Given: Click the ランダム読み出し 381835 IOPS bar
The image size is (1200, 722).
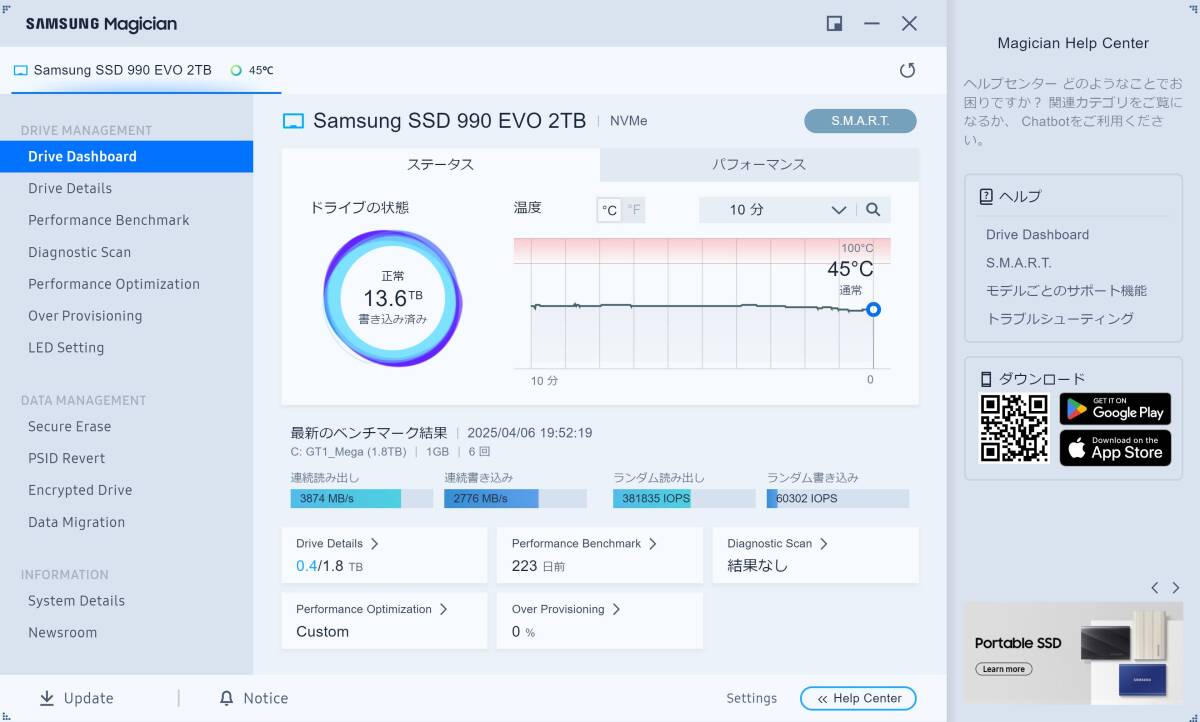Looking at the screenshot, I should (684, 498).
